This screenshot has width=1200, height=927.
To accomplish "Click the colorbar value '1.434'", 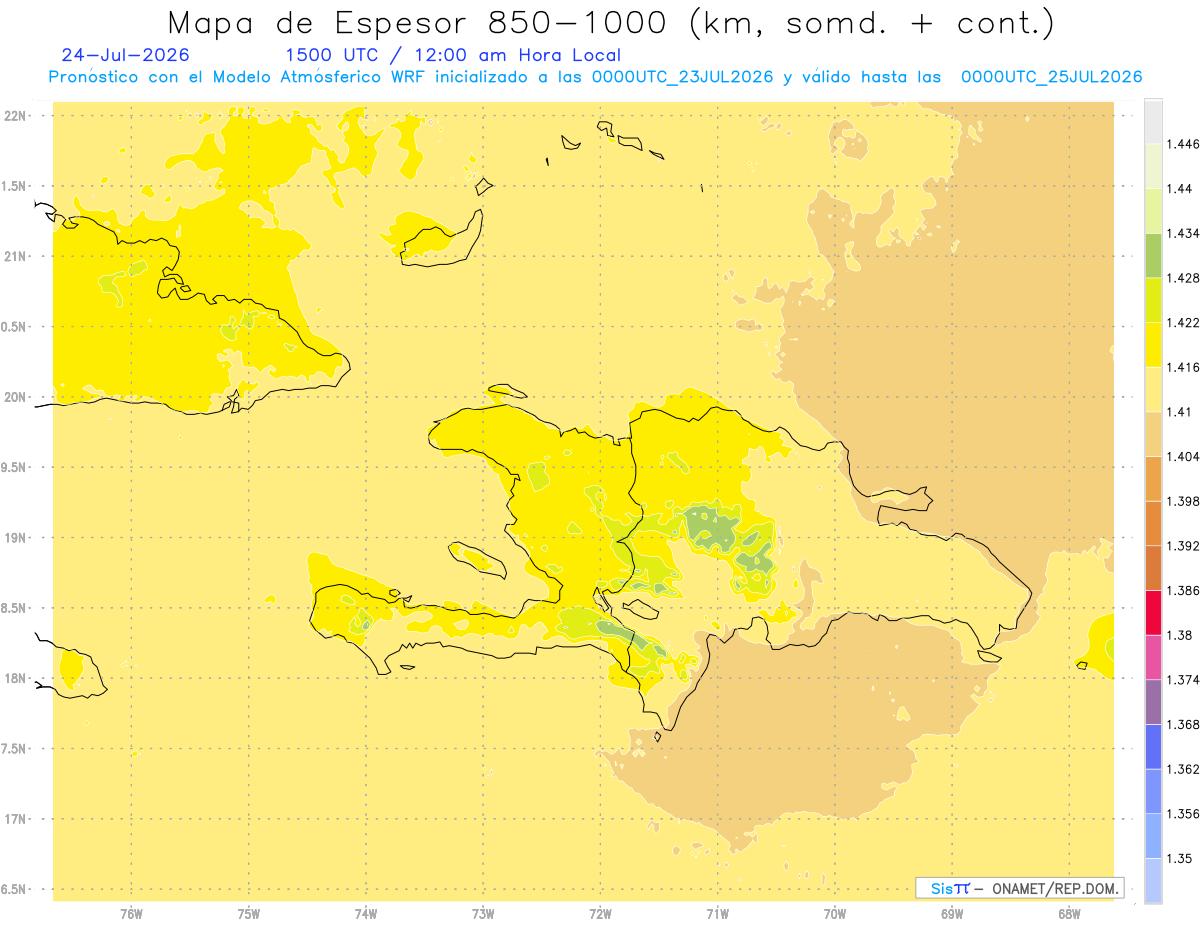I will pos(1183,234).
